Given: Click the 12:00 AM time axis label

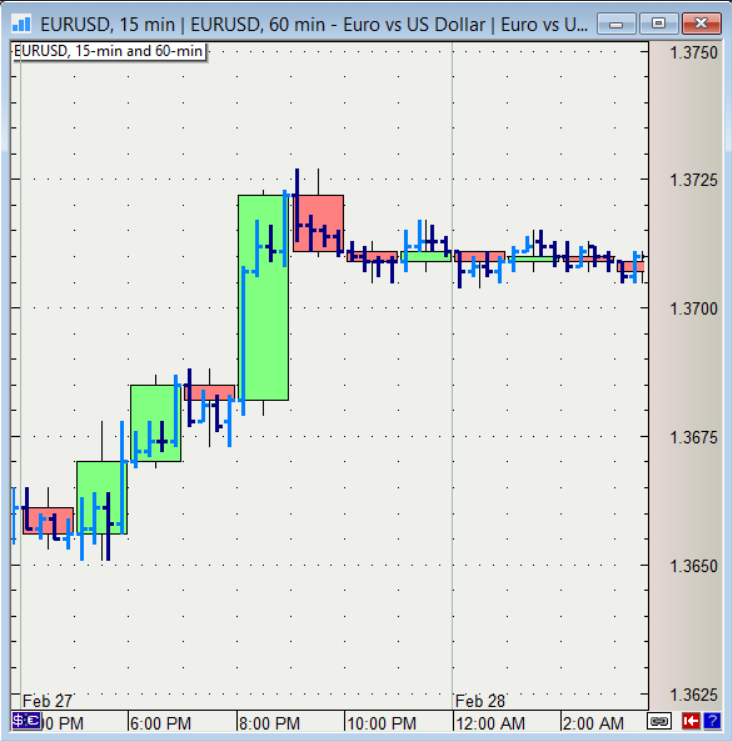Looking at the screenshot, I should (490, 724).
